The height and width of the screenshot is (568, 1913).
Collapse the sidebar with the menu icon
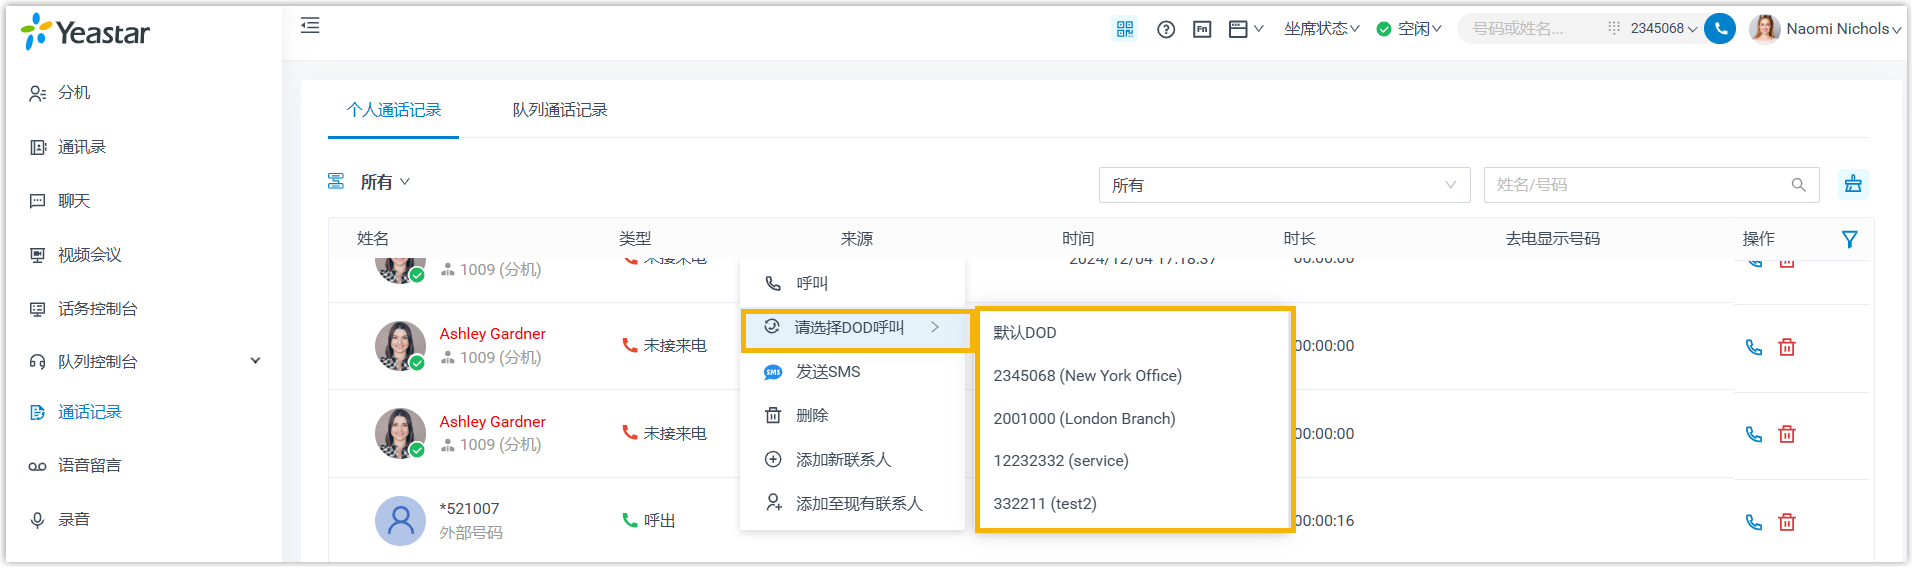pyautogui.click(x=310, y=26)
